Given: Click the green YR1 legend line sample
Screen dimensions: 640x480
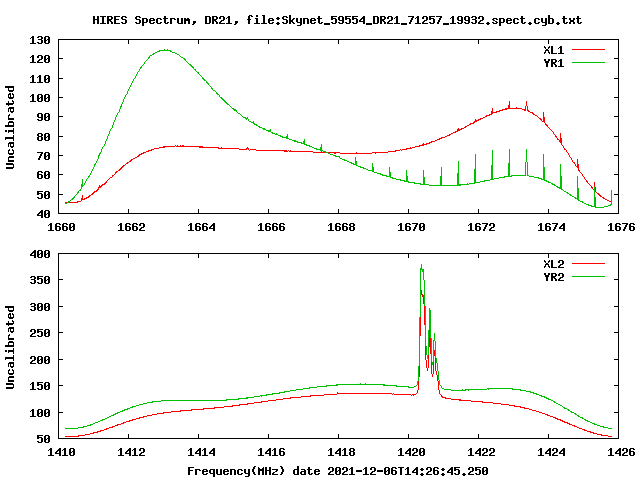Looking at the screenshot, I should pyautogui.click(x=588, y=63).
